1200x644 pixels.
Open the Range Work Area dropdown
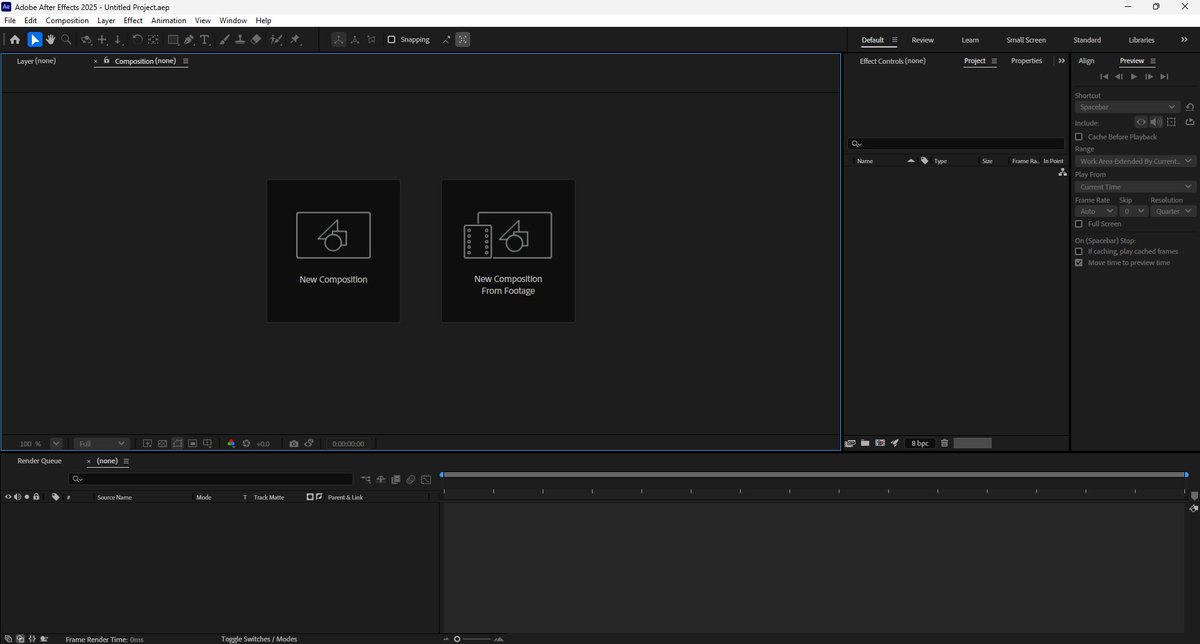[1135, 161]
